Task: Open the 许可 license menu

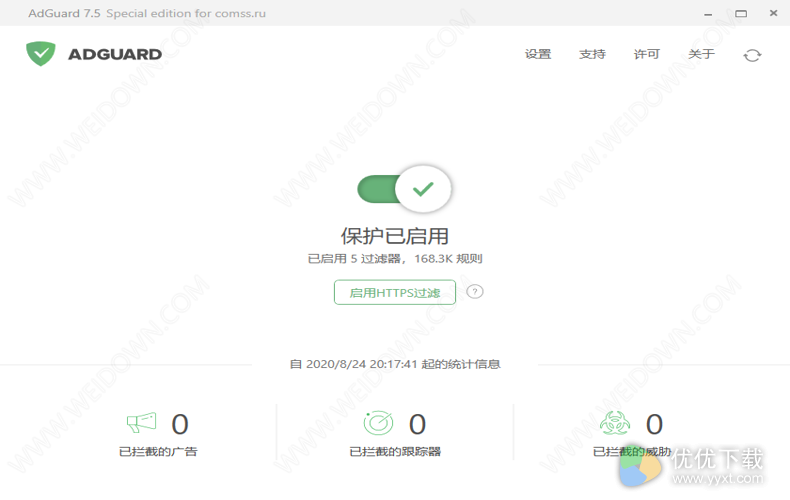Action: coord(646,54)
